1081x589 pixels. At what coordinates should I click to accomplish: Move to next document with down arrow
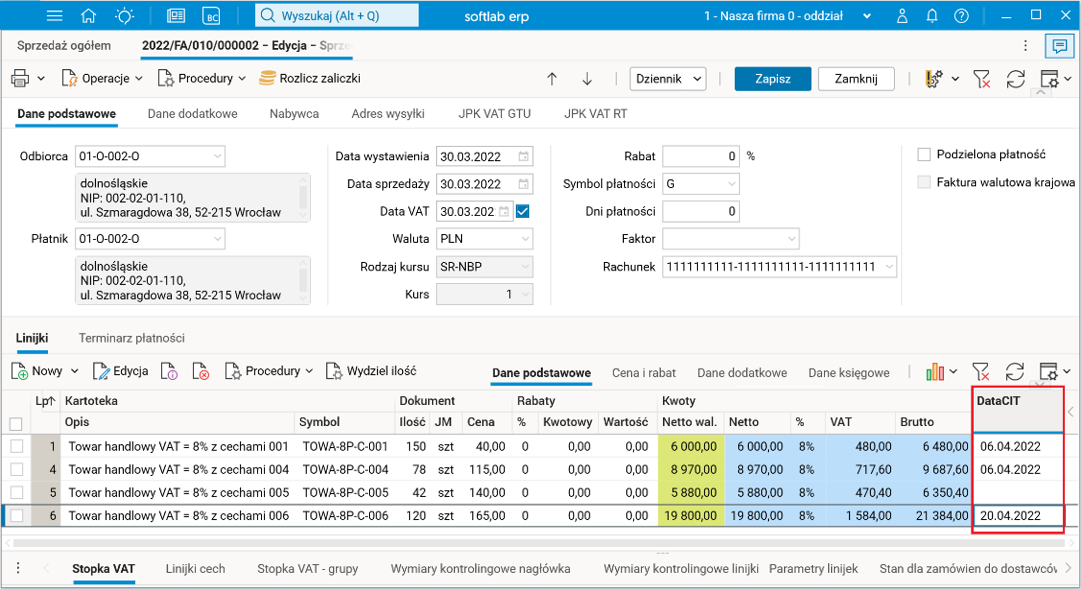click(587, 79)
